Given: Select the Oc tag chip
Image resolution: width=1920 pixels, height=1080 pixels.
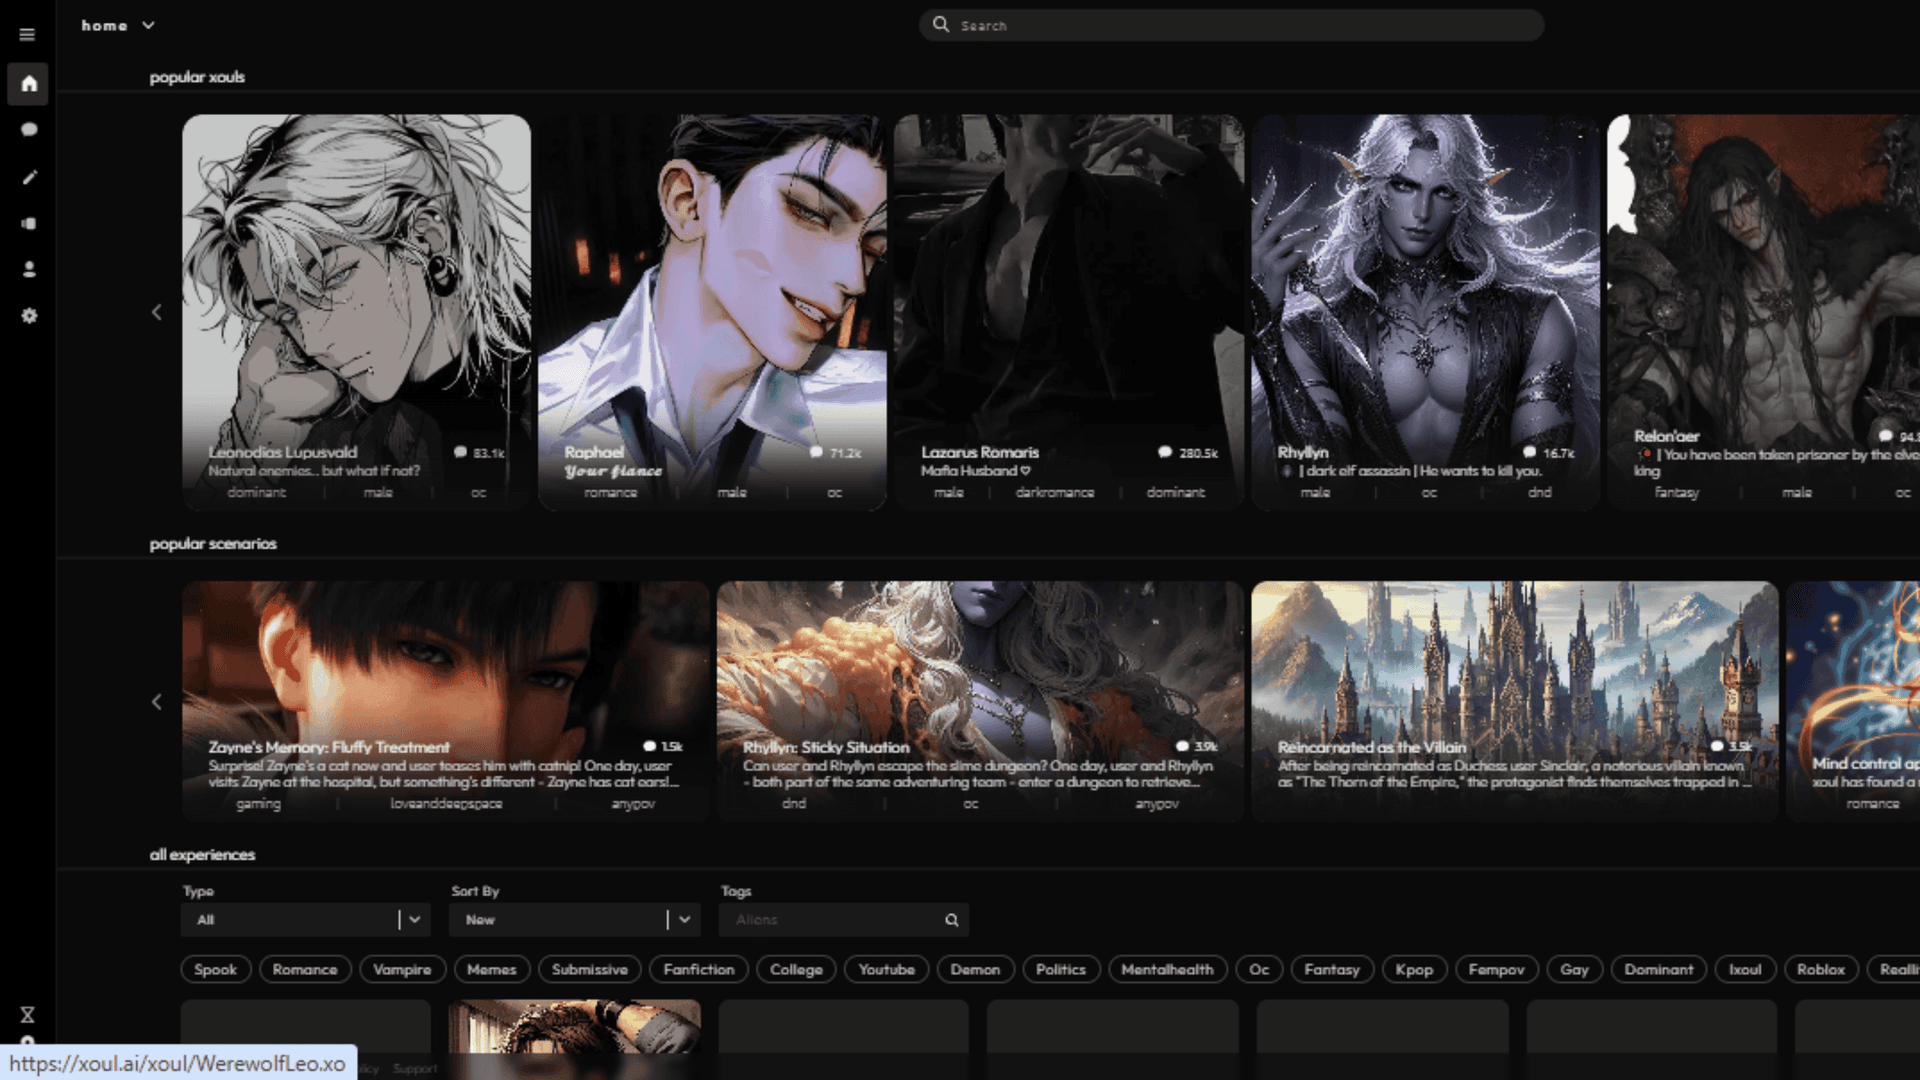Looking at the screenshot, I should tap(1259, 969).
